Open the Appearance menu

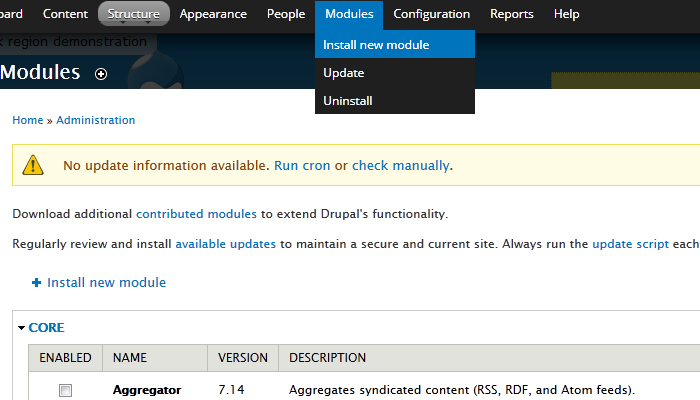(x=213, y=14)
